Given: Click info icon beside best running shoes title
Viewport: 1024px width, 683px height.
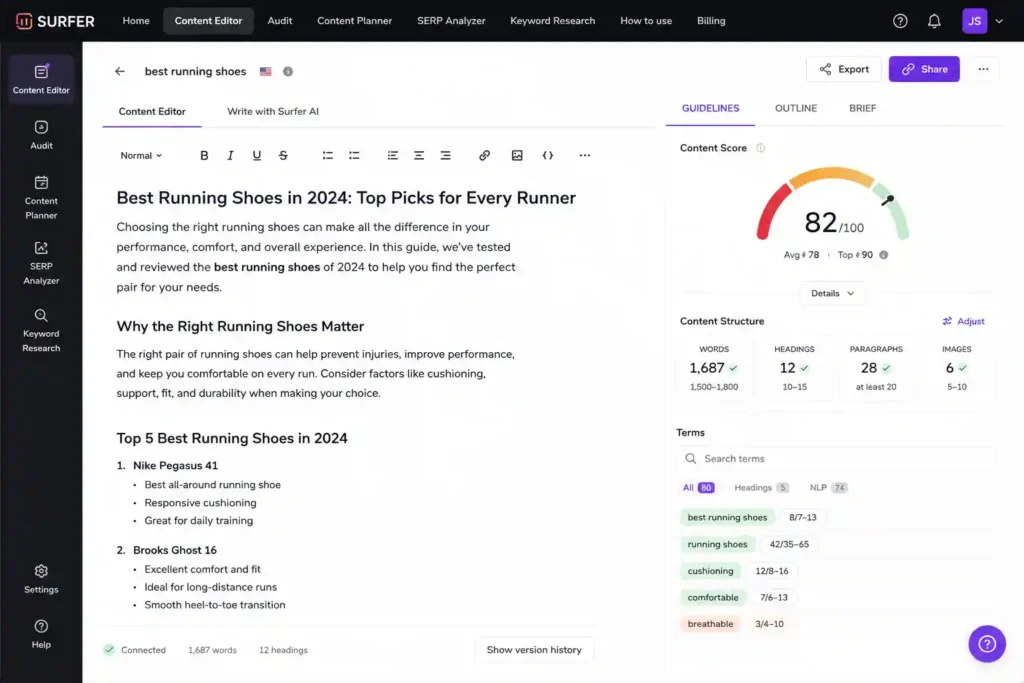Looking at the screenshot, I should tap(288, 71).
